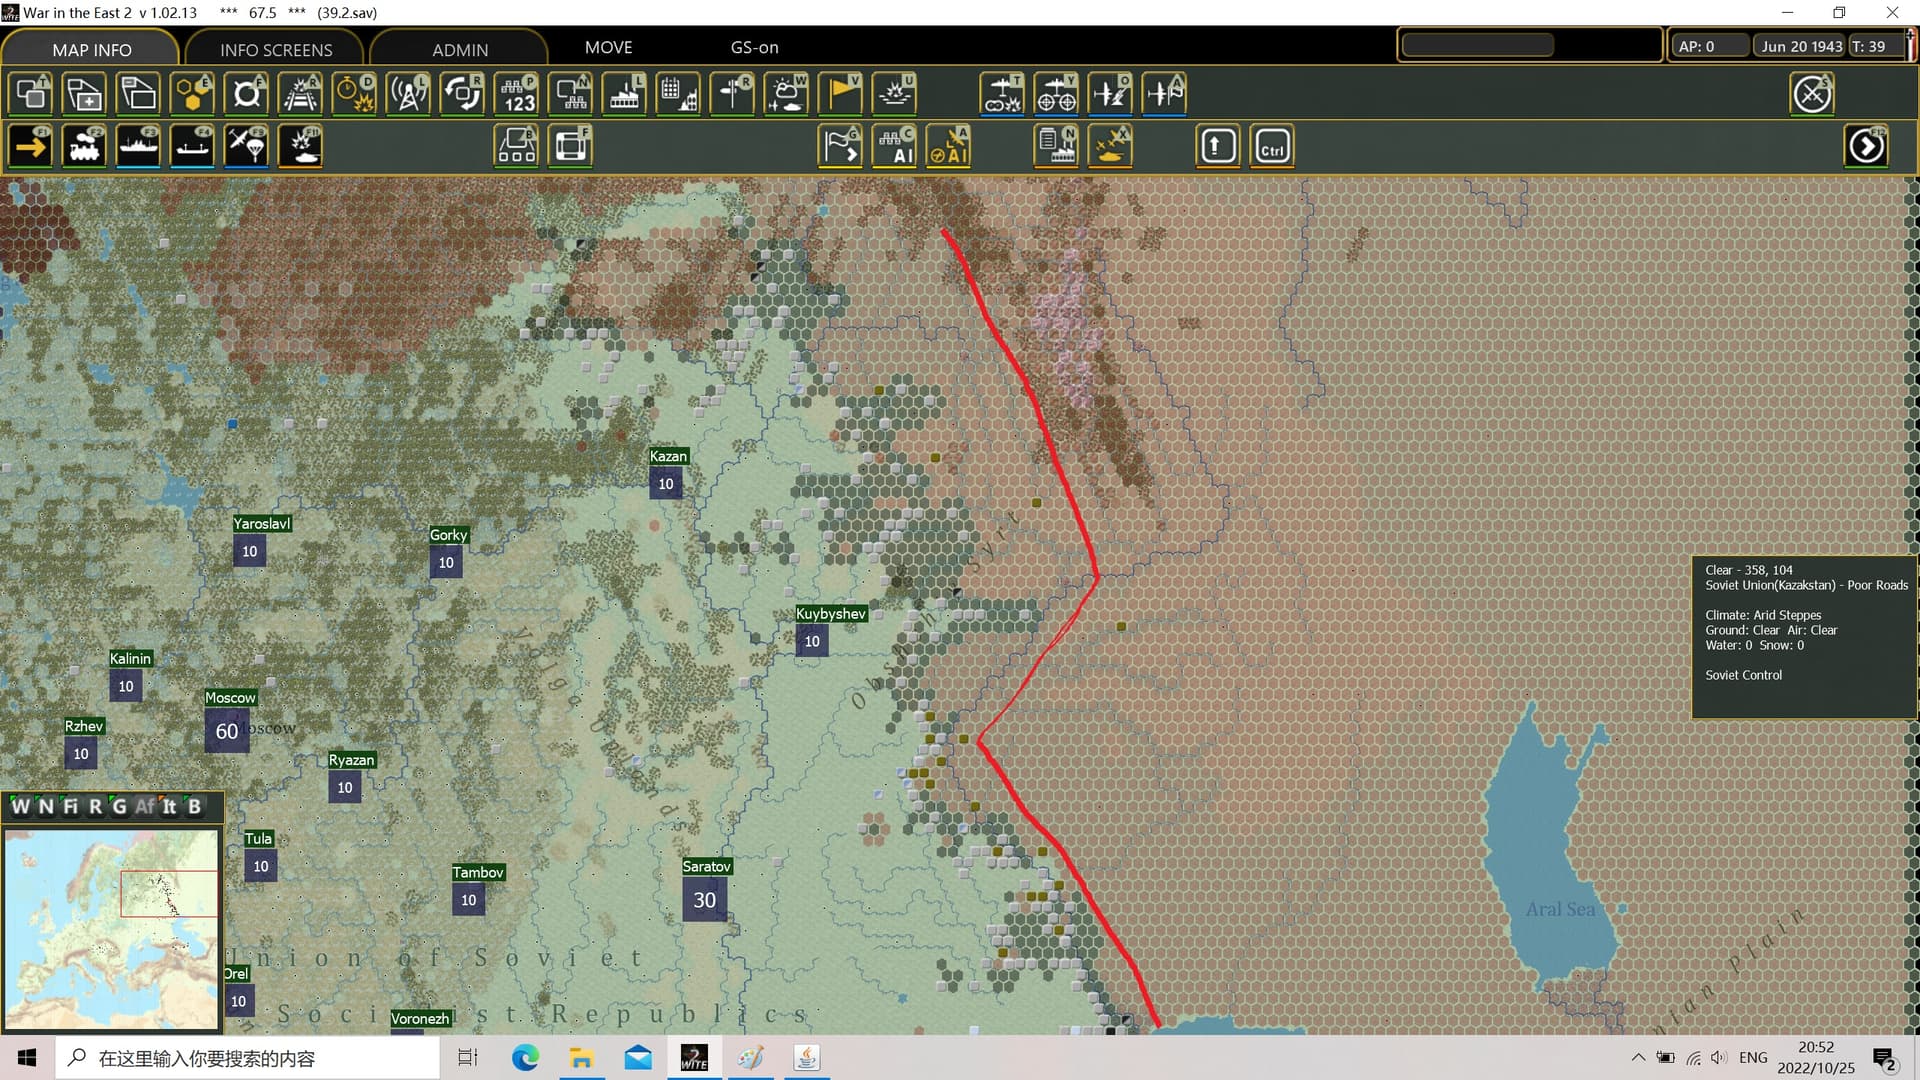The image size is (1920, 1080).
Task: Click the Windows taskbar search box
Action: pos(247,1058)
